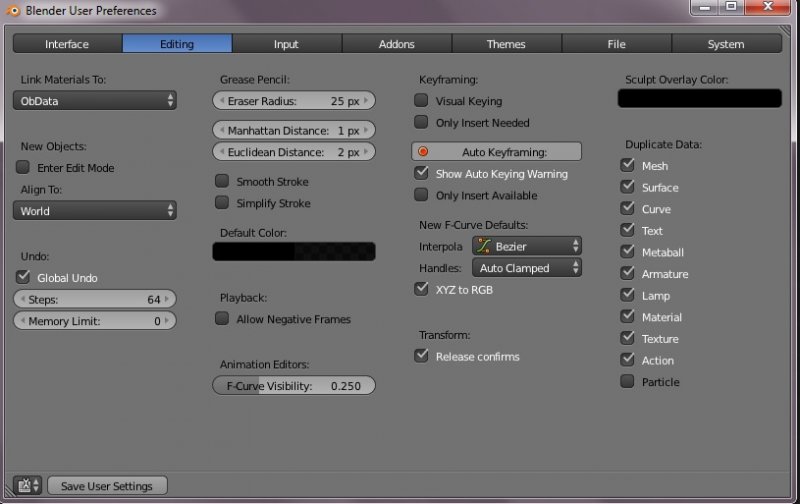Enable Simplify Stroke option

[222, 203]
